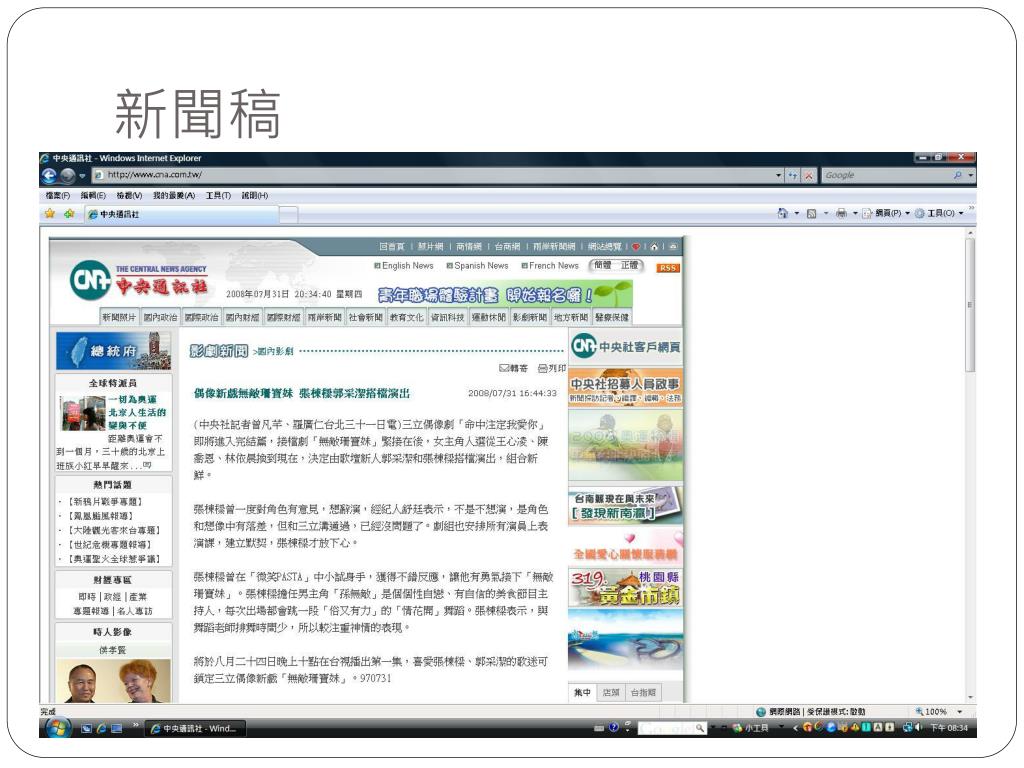Select the 影劇新聞 navigation tab
The width and height of the screenshot is (1024, 768).
tap(530, 317)
